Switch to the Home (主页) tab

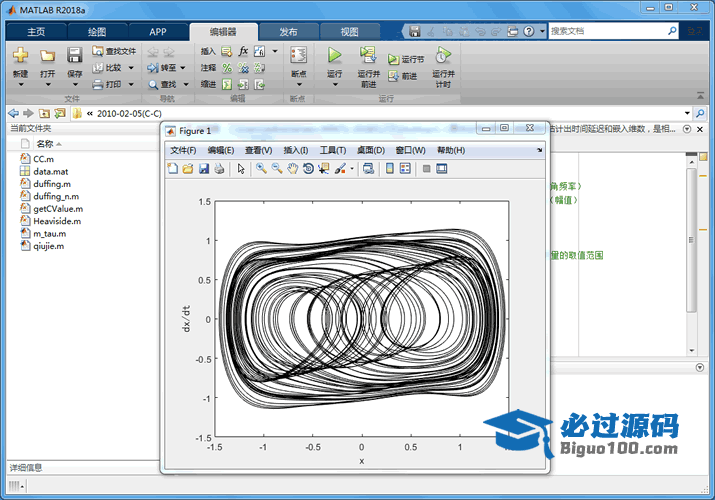pyautogui.click(x=36, y=32)
